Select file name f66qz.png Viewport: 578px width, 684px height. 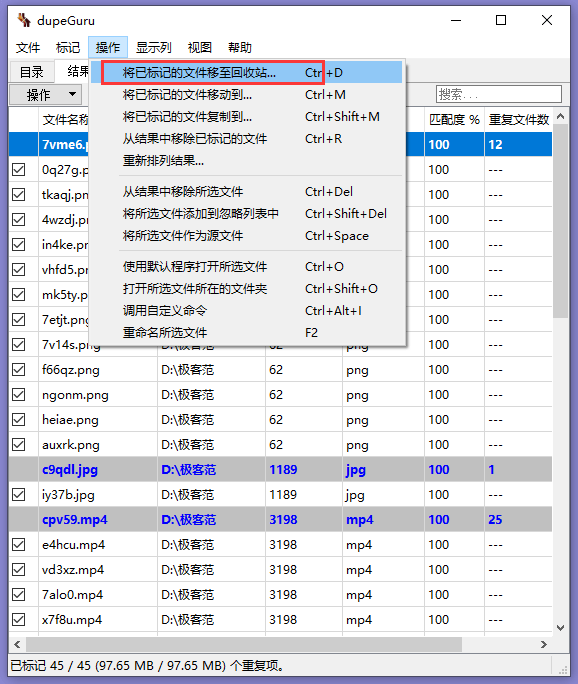71,370
